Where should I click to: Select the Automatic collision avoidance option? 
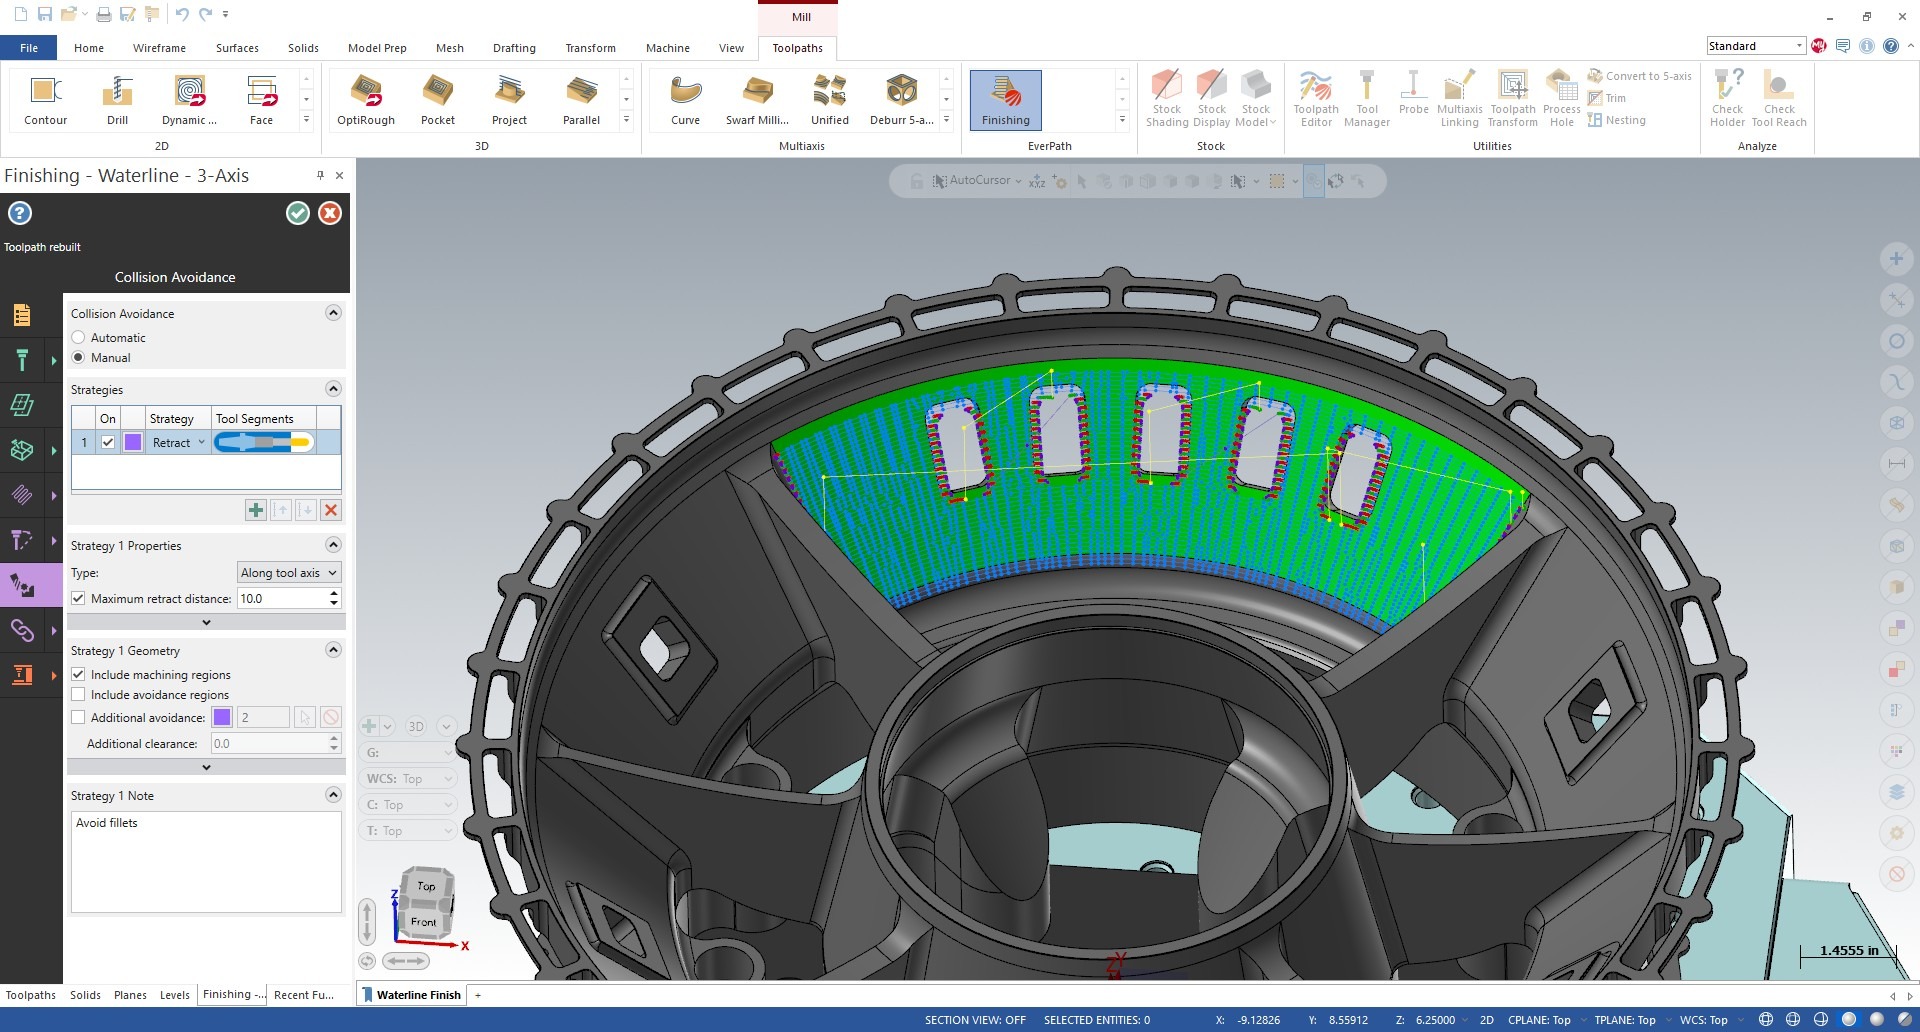point(79,338)
